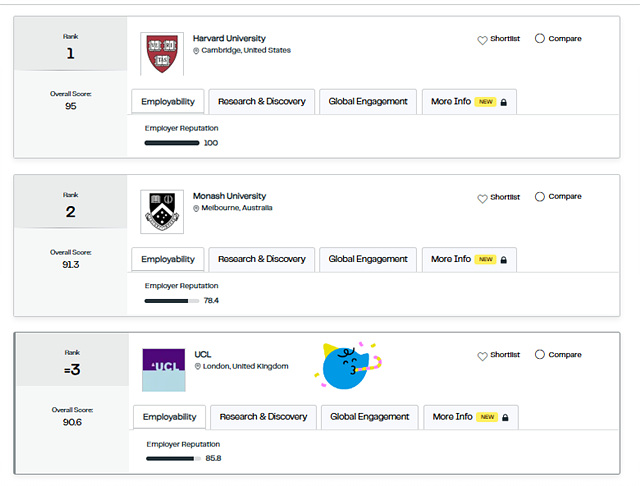Add UCL to shortlist via heart
Image resolution: width=640 pixels, height=486 pixels.
tap(482, 356)
